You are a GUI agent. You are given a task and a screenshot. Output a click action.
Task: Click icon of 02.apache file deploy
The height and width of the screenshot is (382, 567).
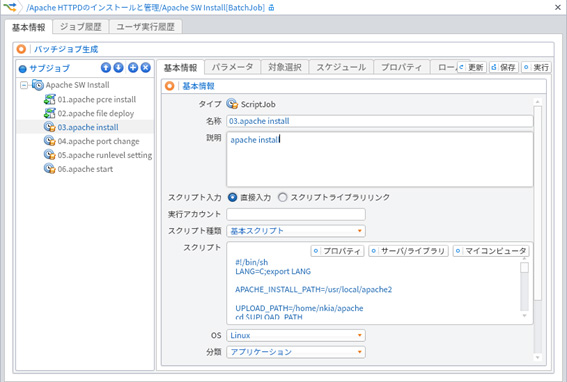[x=50, y=113]
